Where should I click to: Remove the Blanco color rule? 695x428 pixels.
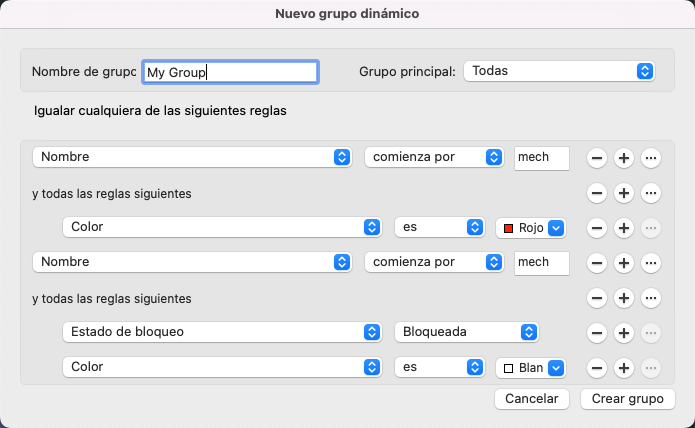click(x=596, y=367)
